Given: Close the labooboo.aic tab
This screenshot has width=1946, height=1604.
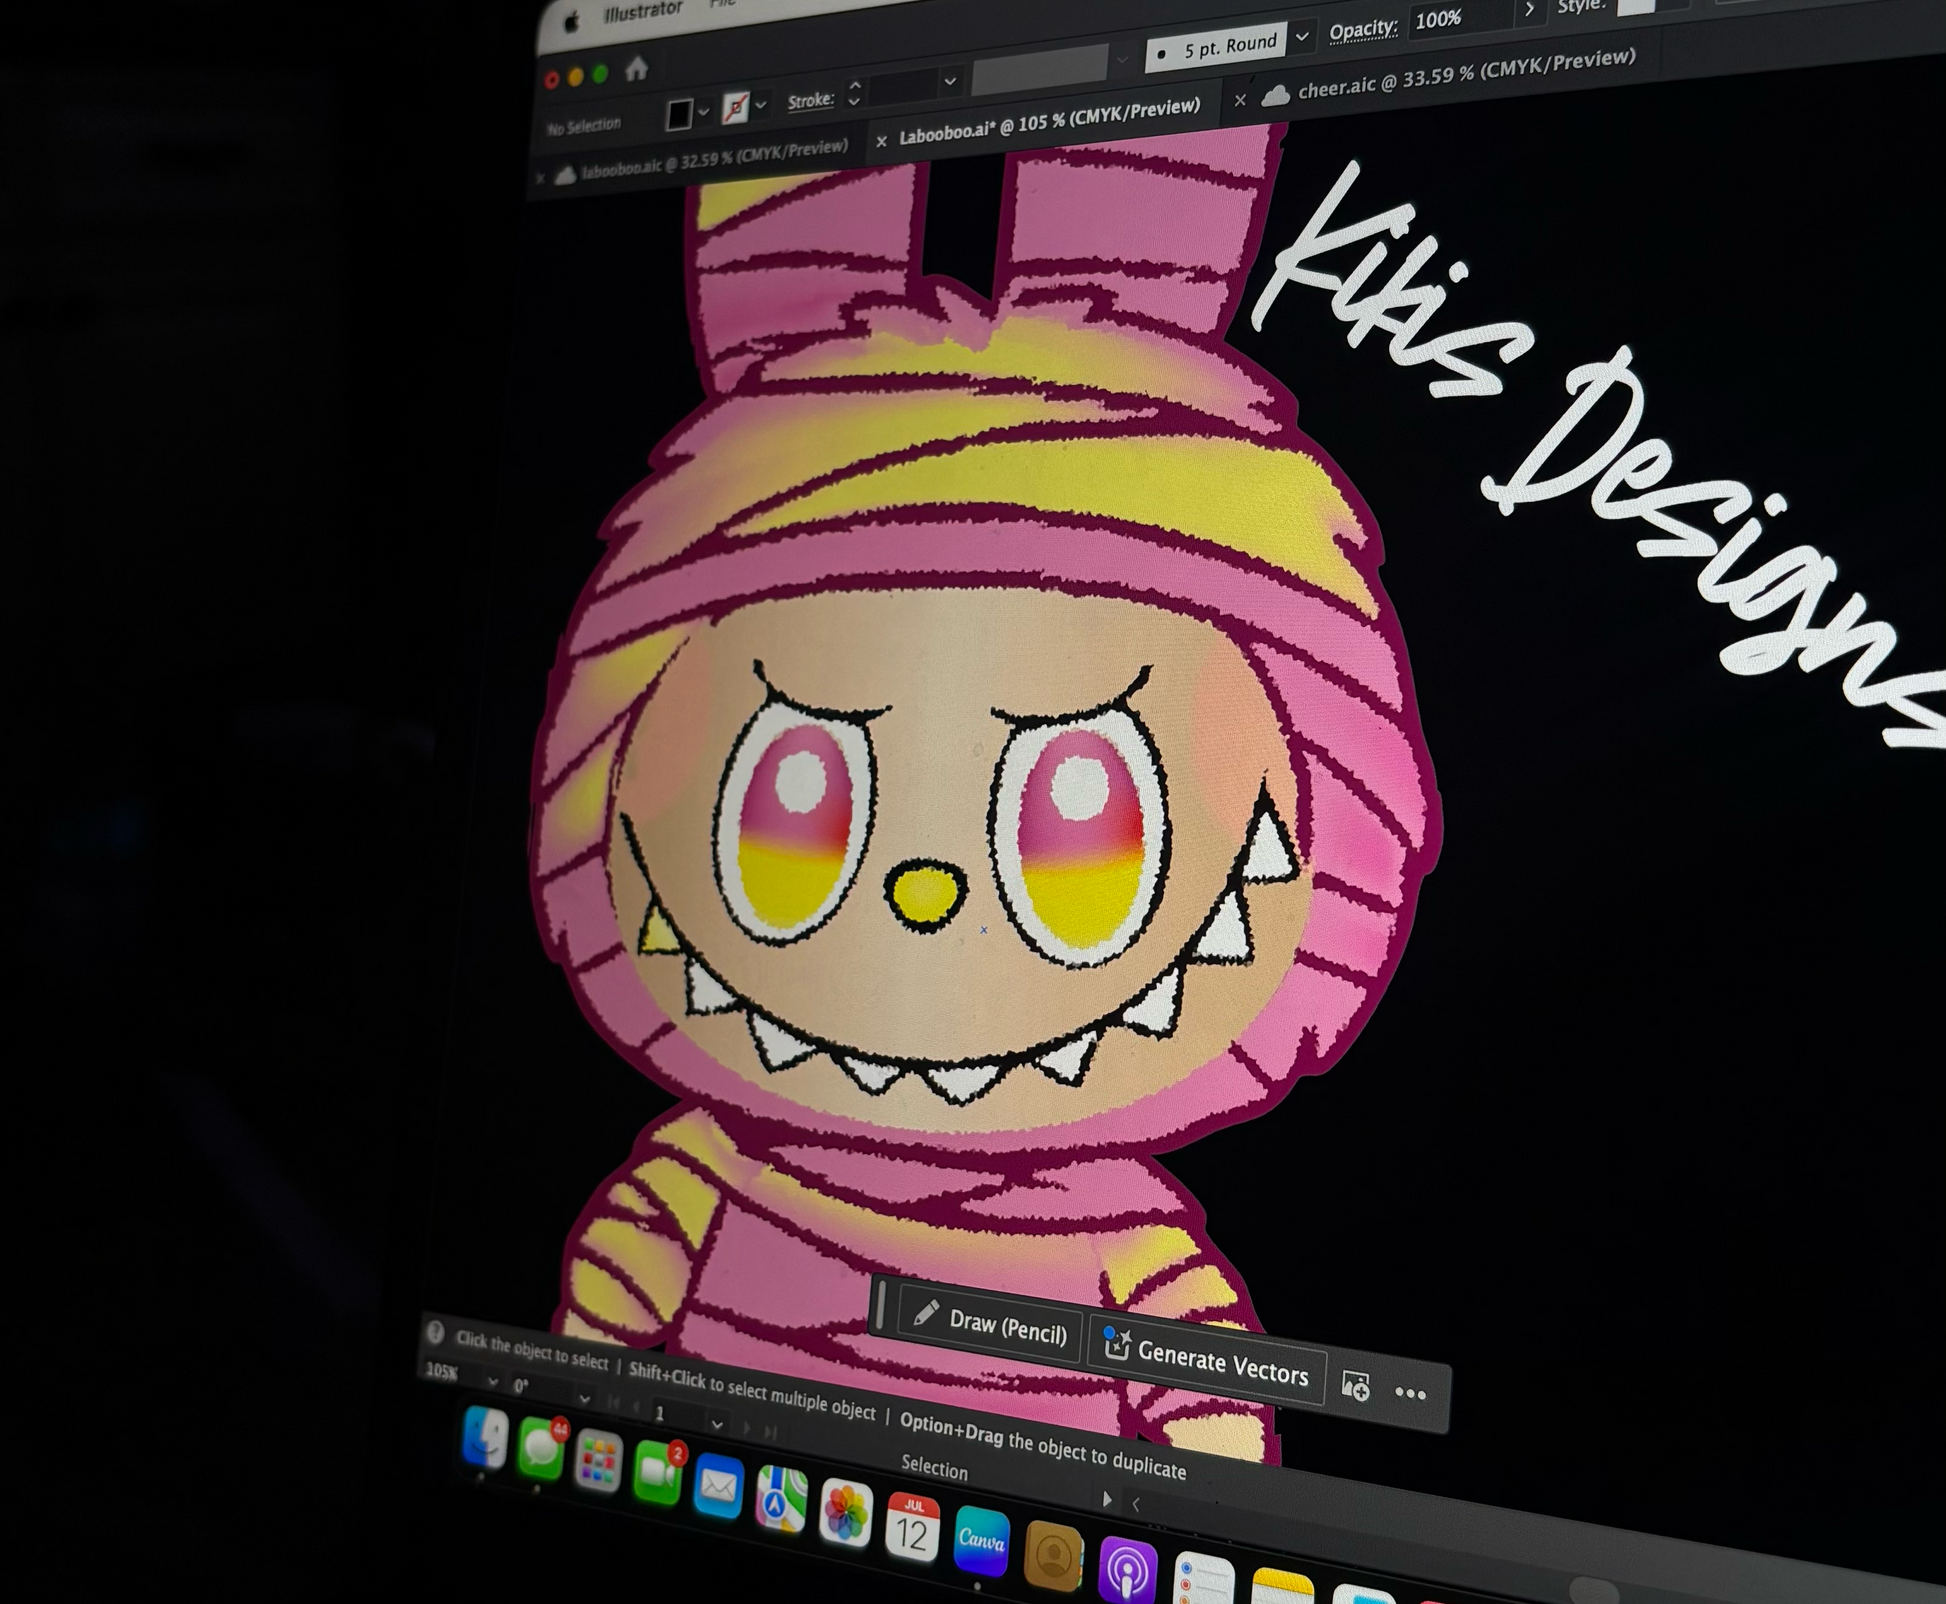Looking at the screenshot, I should tap(540, 179).
